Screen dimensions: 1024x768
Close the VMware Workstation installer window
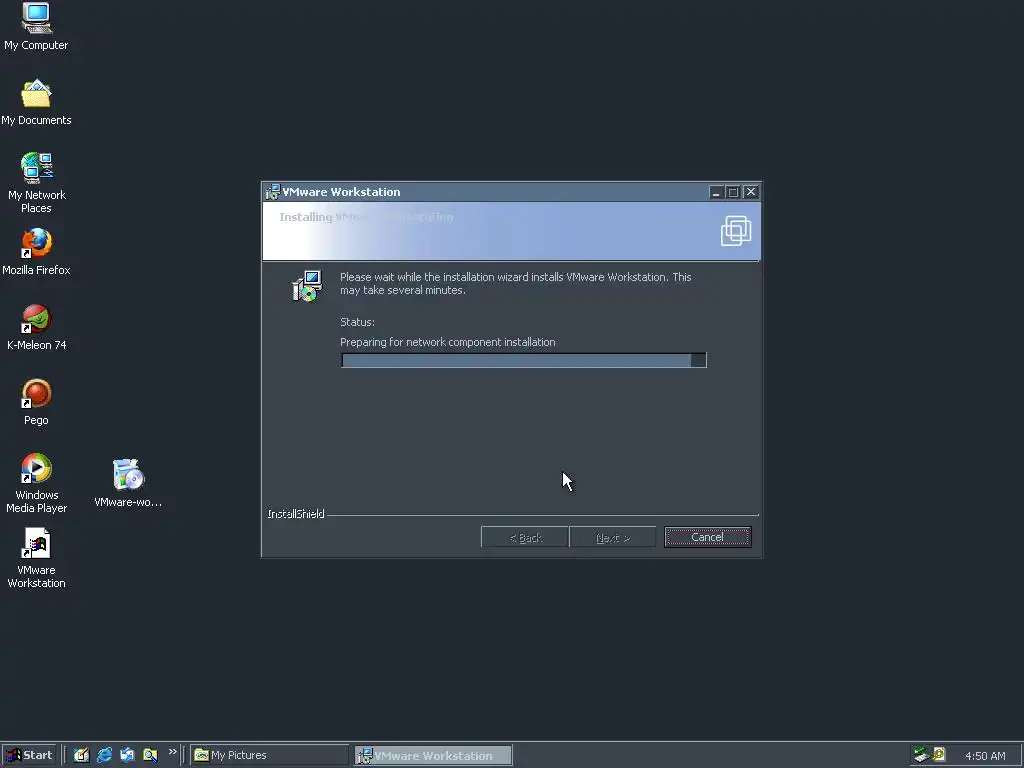(751, 192)
